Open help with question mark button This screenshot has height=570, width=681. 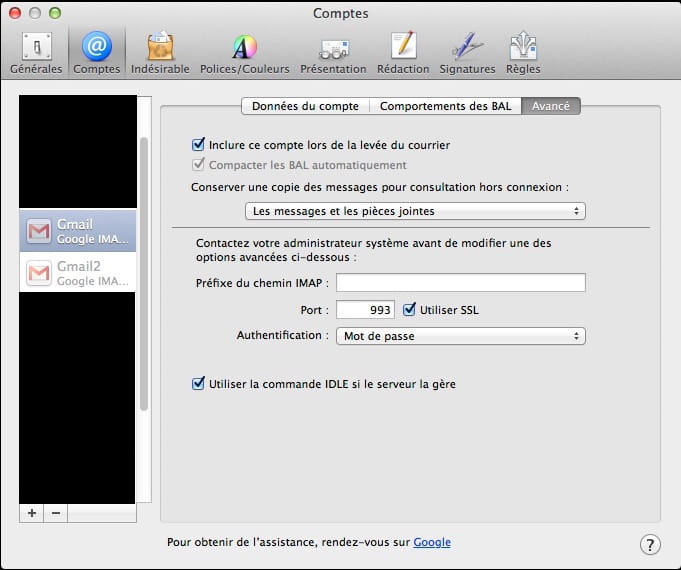pos(650,544)
